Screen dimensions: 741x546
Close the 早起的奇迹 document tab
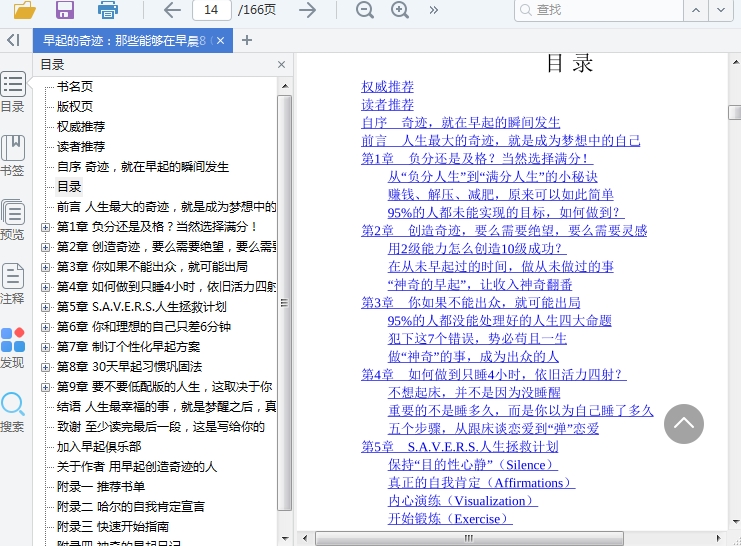click(x=220, y=41)
